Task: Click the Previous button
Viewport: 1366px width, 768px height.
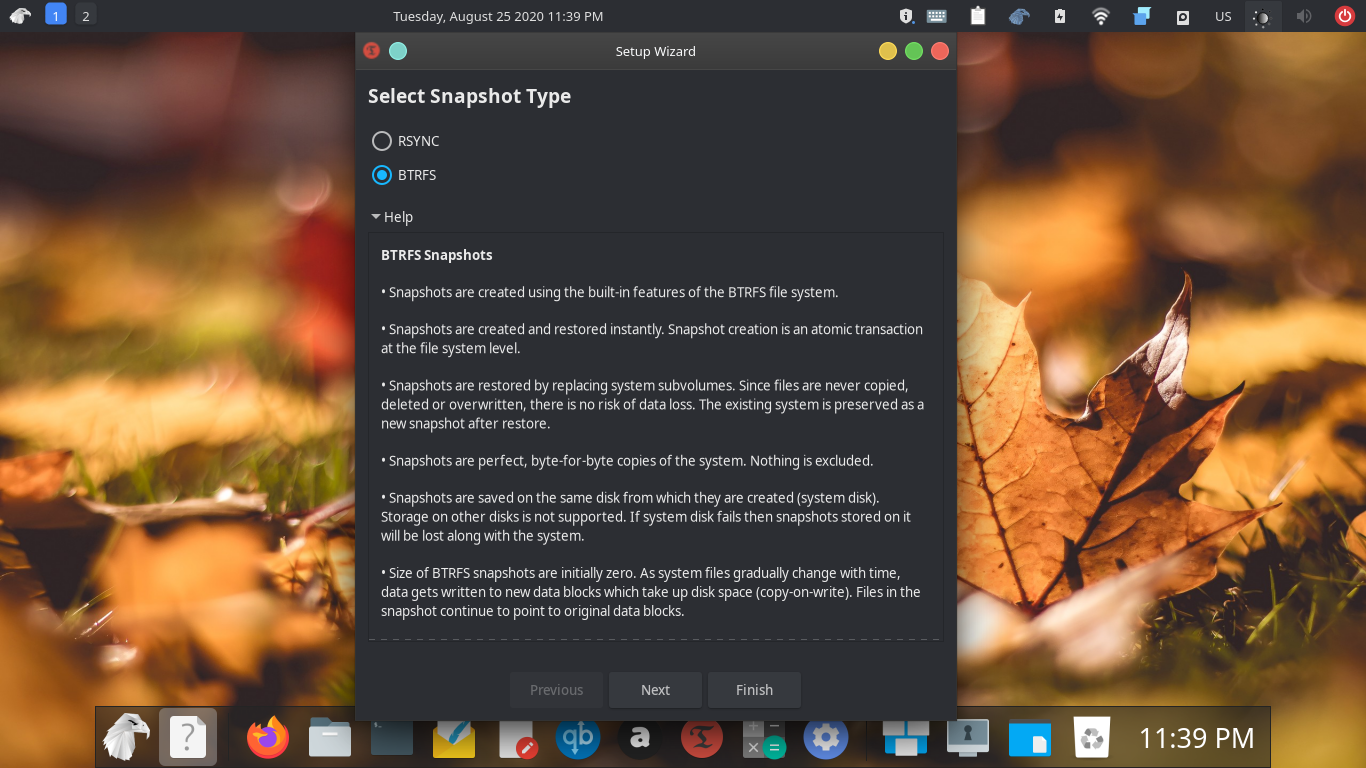Action: pos(556,690)
